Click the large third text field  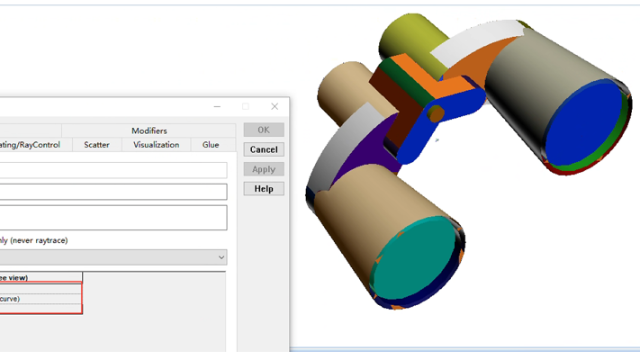[x=113, y=218]
